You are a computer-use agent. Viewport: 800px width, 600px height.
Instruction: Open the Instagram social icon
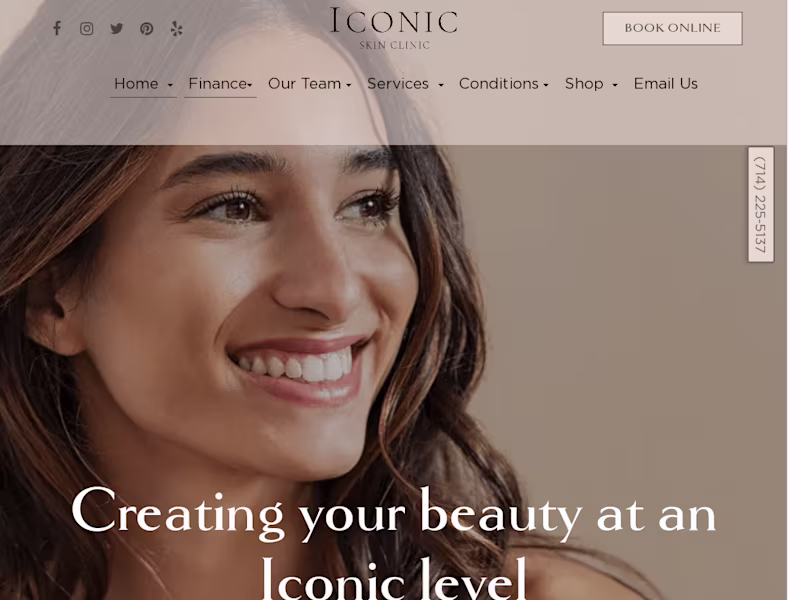(x=87, y=29)
